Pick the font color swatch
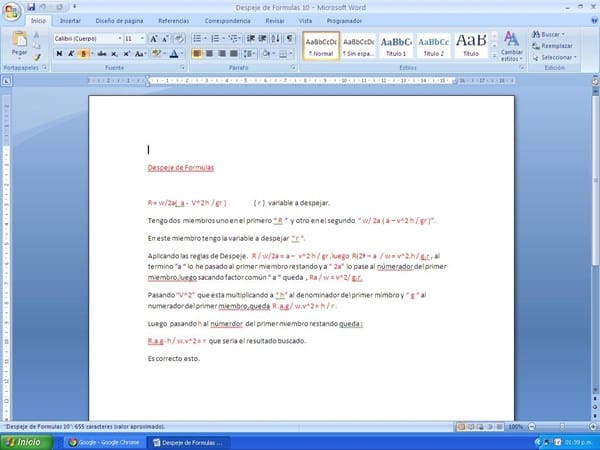The width and height of the screenshot is (600, 450). [174, 54]
